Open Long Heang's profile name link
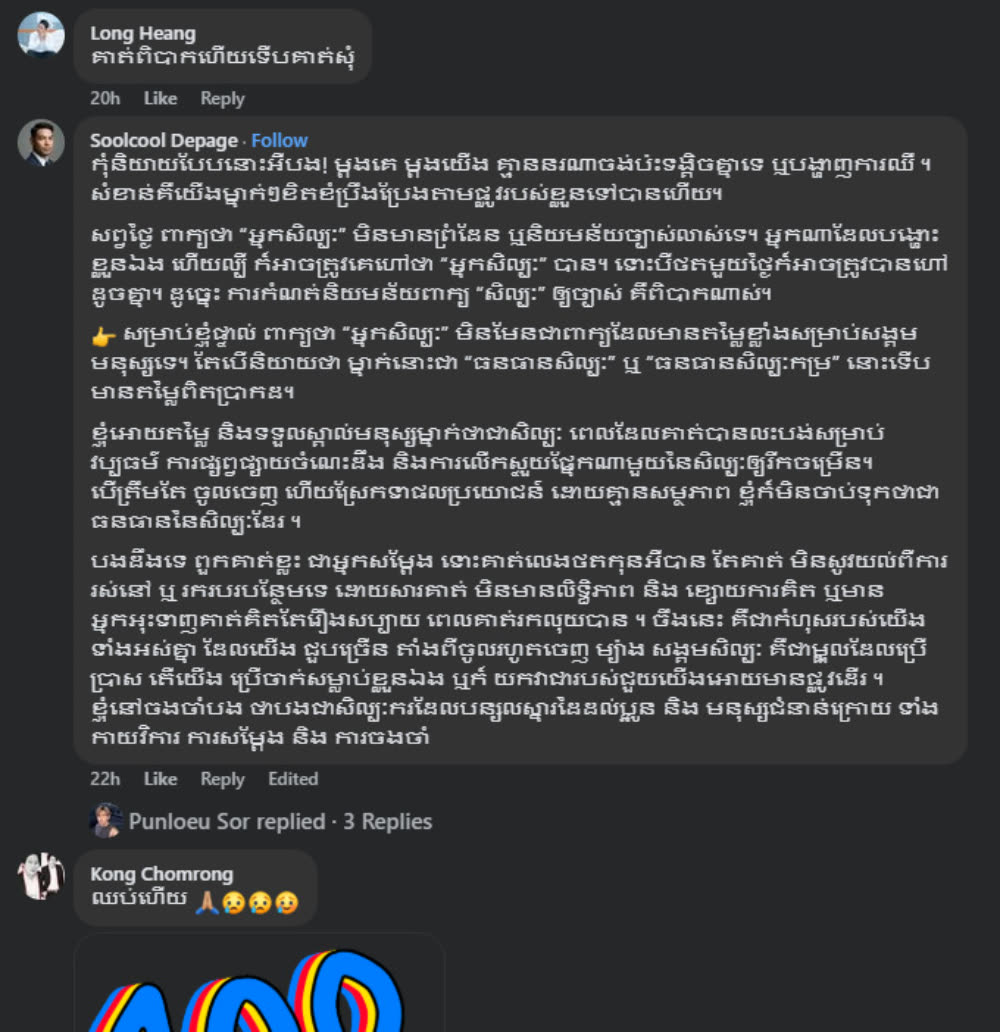The image size is (1000, 1032). click(x=143, y=33)
